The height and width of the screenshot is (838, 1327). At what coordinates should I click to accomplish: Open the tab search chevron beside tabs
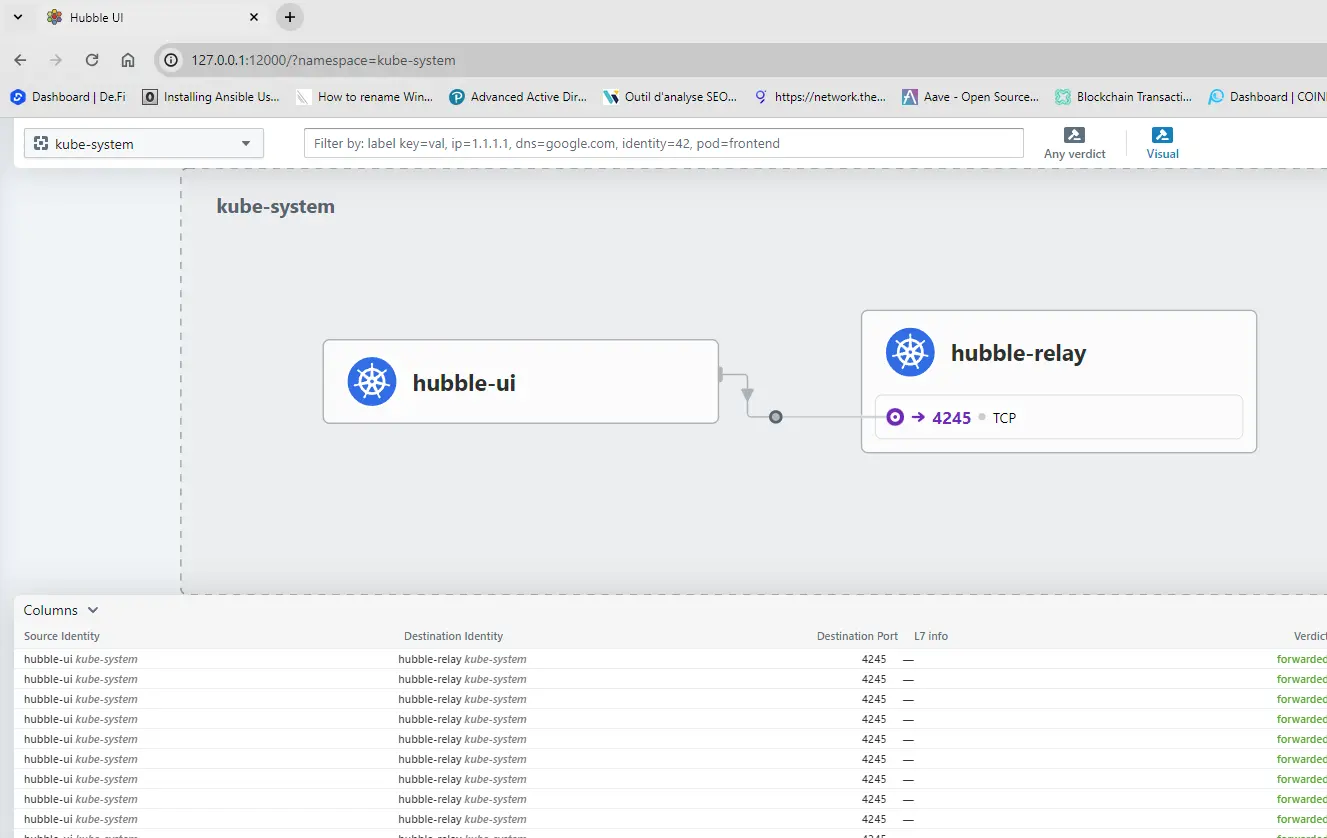[17, 17]
